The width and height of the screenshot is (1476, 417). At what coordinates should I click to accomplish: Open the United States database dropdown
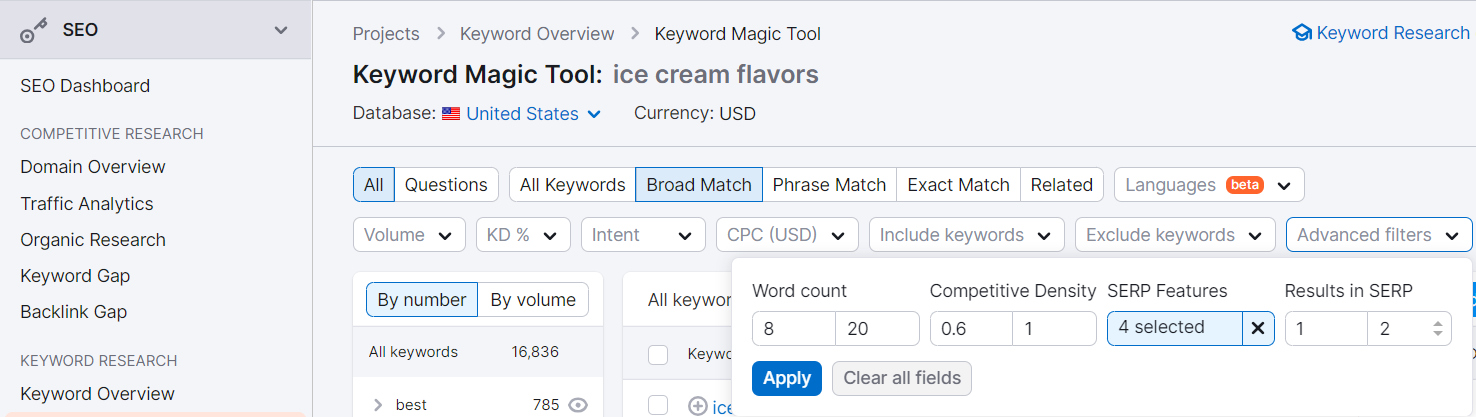tap(534, 114)
